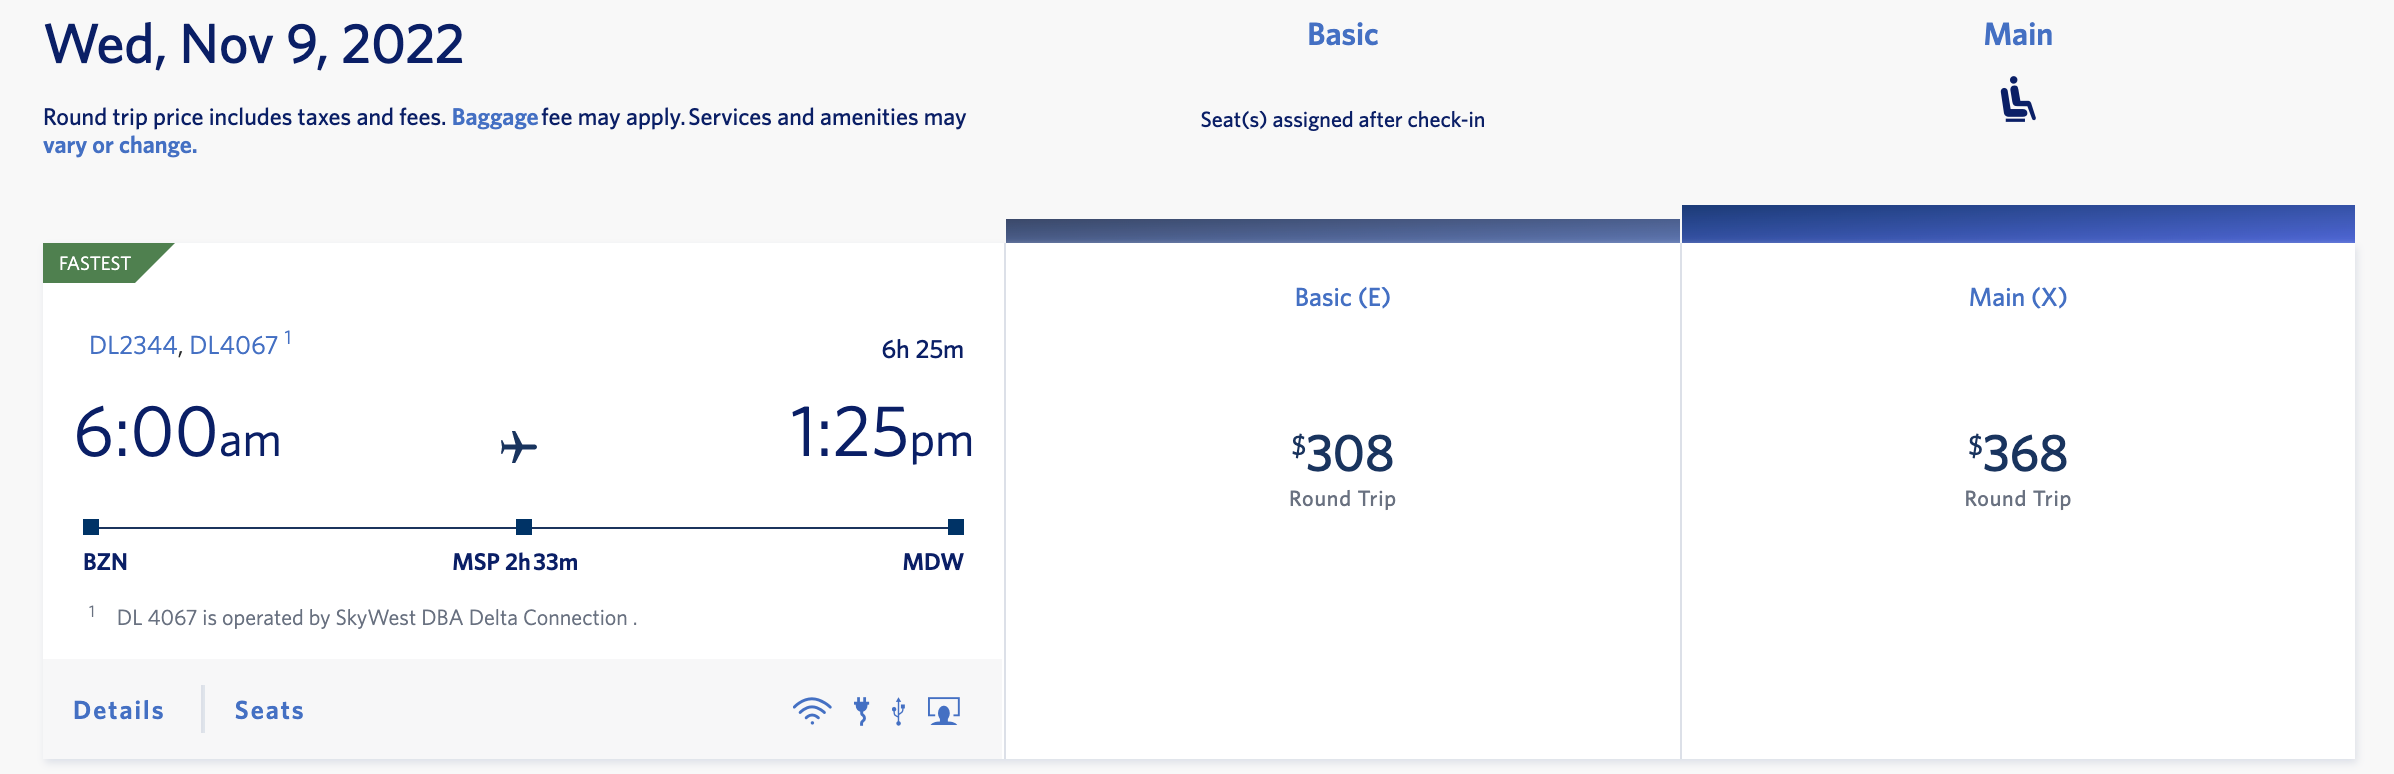Click the vary or change link
The height and width of the screenshot is (774, 2394).
click(x=120, y=145)
